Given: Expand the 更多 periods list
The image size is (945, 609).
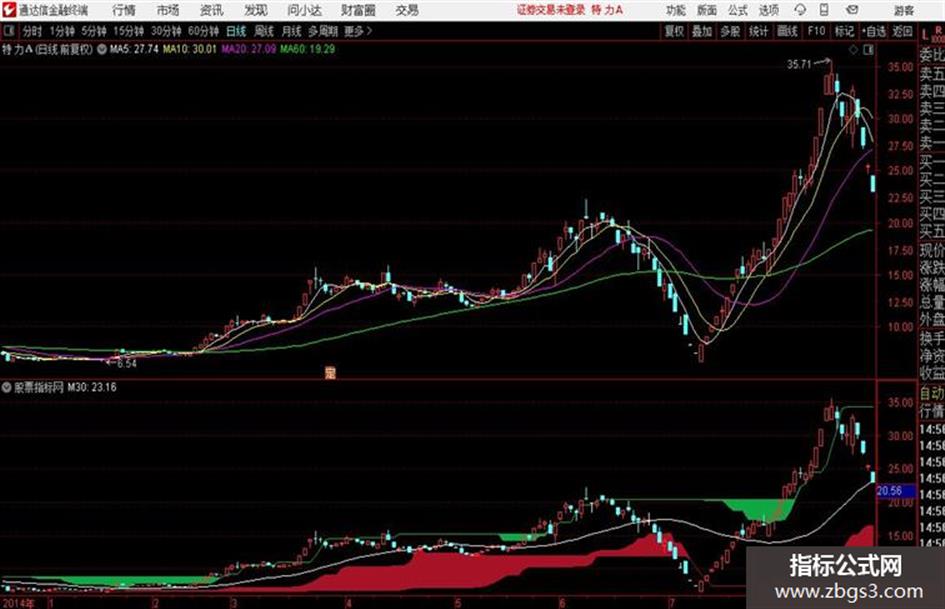Looking at the screenshot, I should (x=358, y=31).
